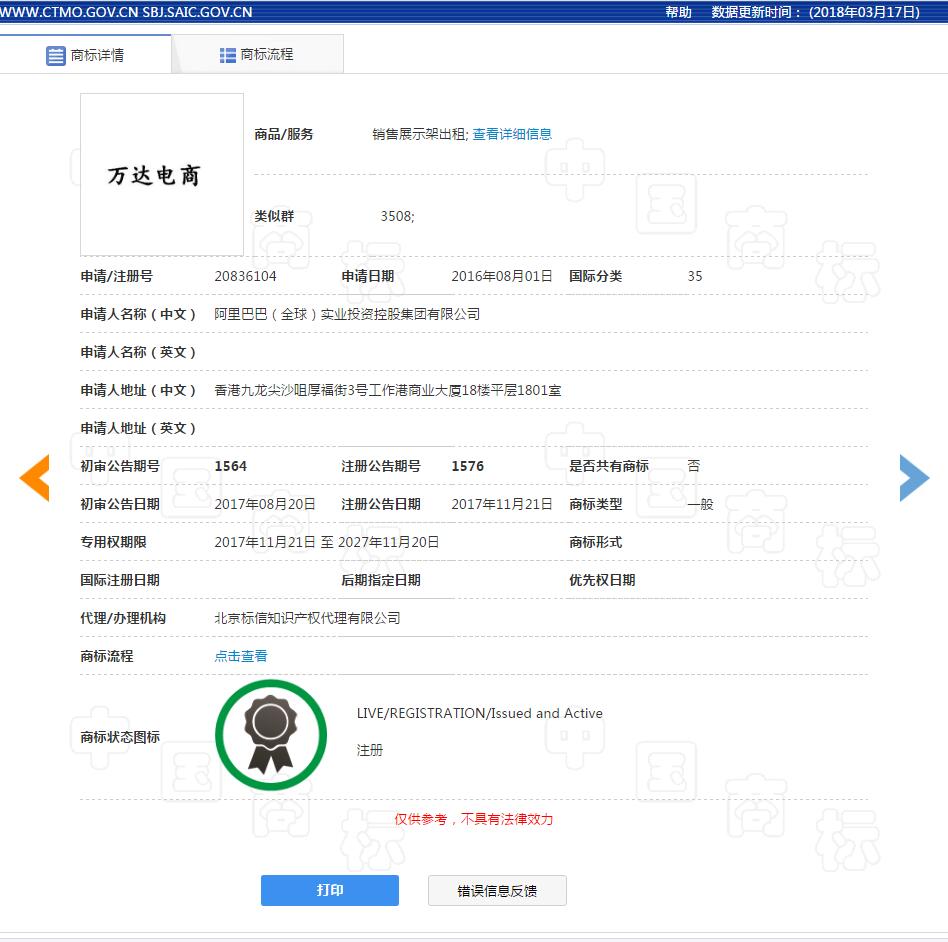Image resolution: width=948 pixels, height=942 pixels.
Task: Click WWW.CTMO.GOV.CN header text
Action: (x=70, y=12)
